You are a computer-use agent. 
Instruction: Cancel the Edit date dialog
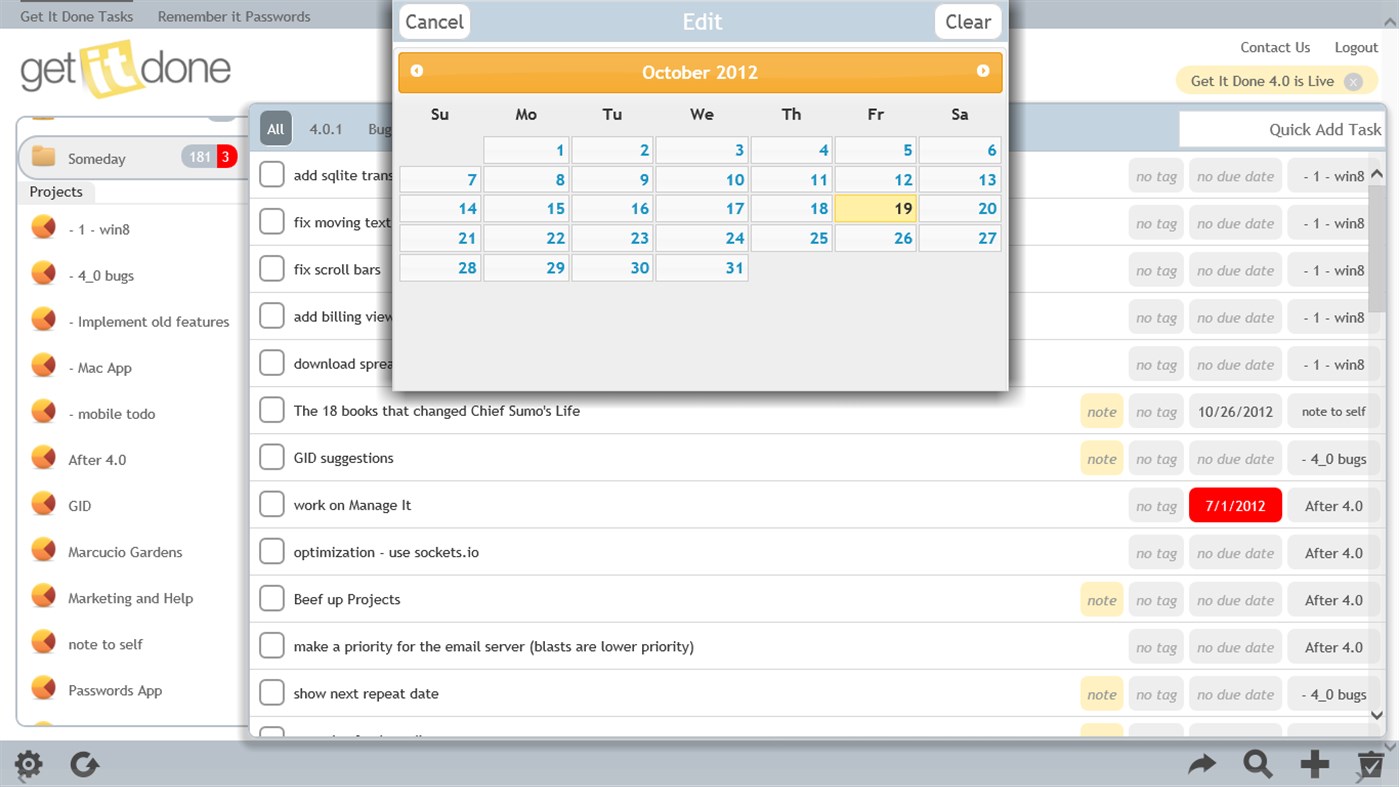click(x=433, y=21)
